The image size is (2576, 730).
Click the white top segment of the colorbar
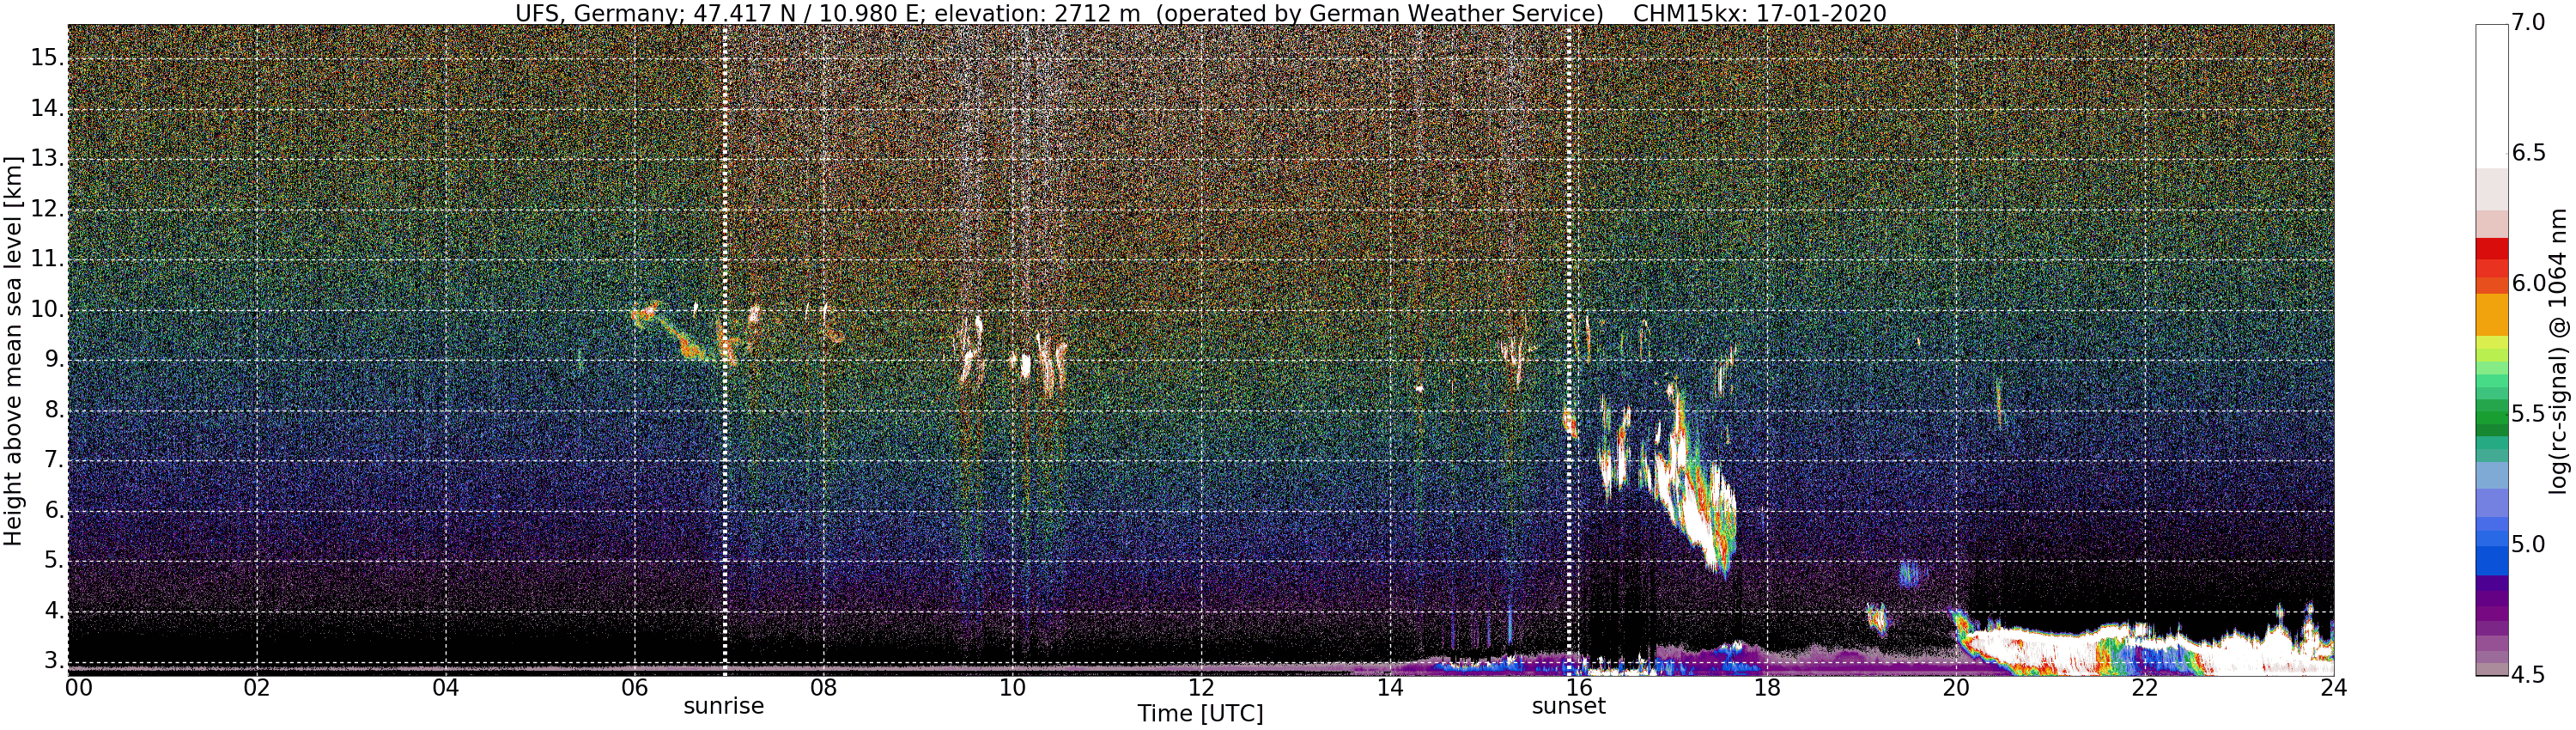click(2491, 95)
